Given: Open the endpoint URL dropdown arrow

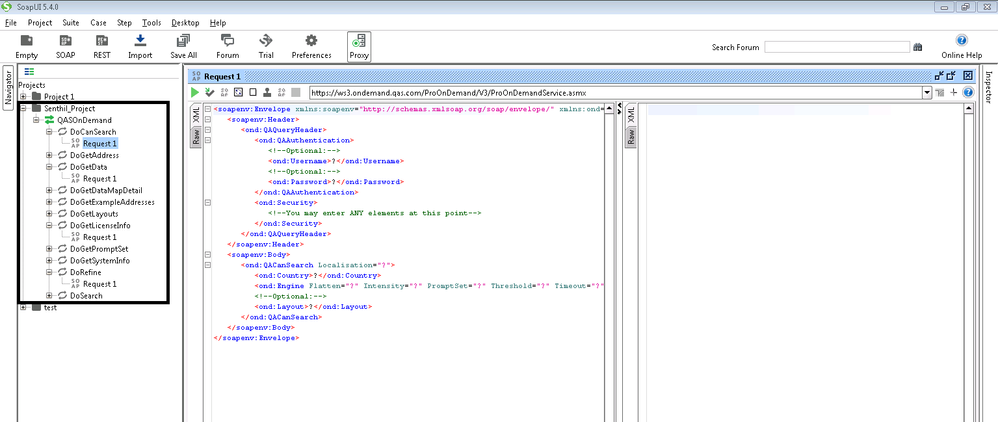Looking at the screenshot, I should tap(927, 93).
